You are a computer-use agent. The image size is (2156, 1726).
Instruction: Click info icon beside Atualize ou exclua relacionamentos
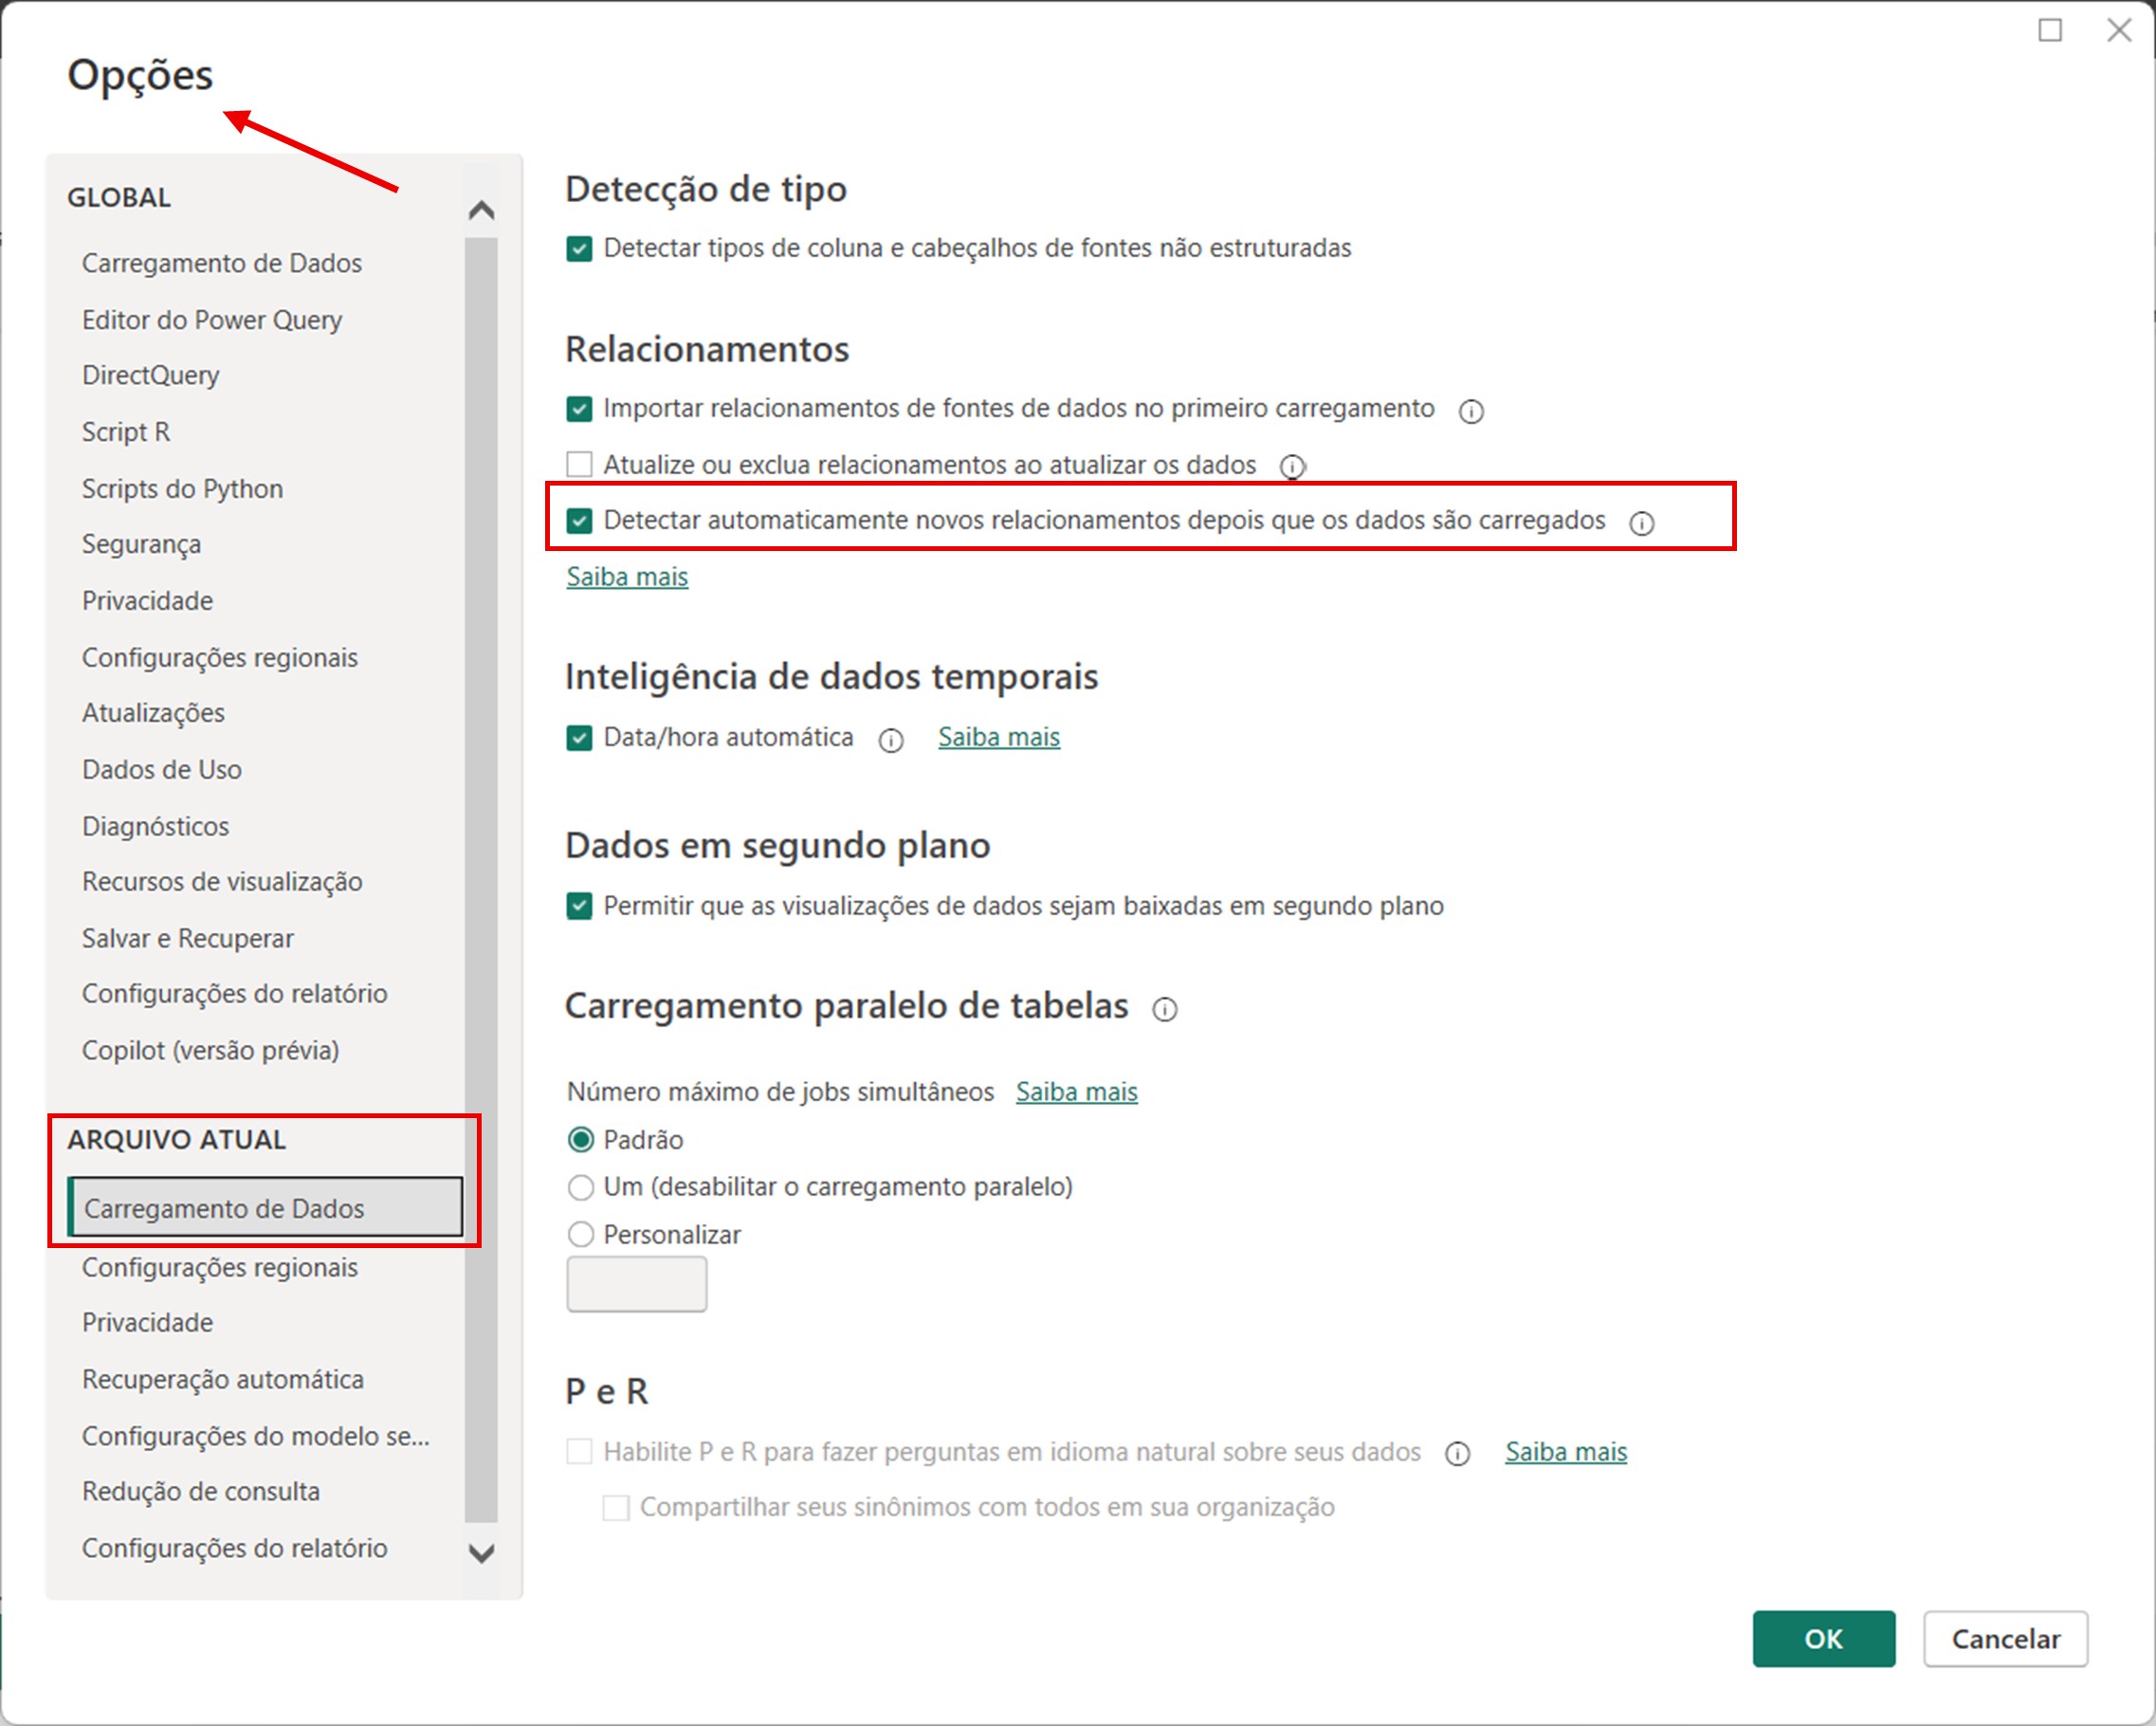pos(1292,467)
